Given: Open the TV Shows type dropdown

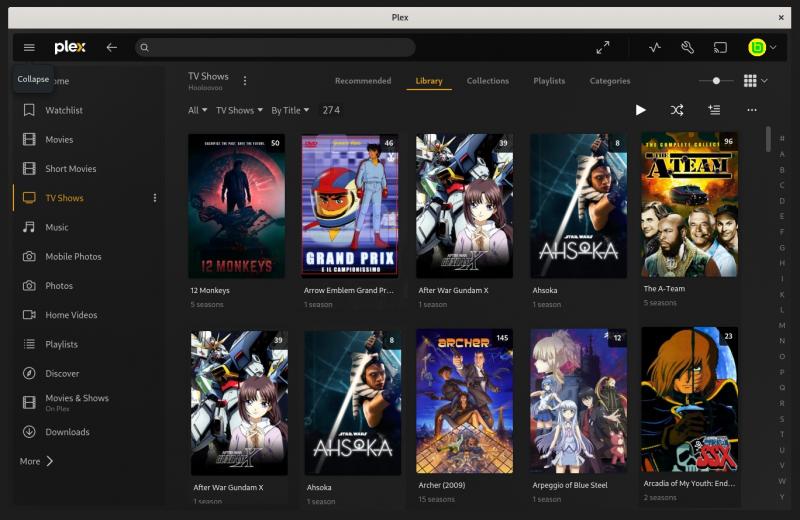Looking at the screenshot, I should click(239, 110).
